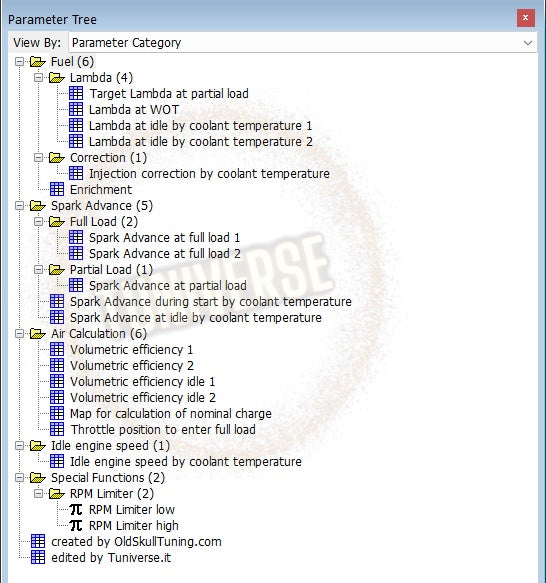Collapse the Lambda (4) branch
The height and width of the screenshot is (583, 546).
38,78
